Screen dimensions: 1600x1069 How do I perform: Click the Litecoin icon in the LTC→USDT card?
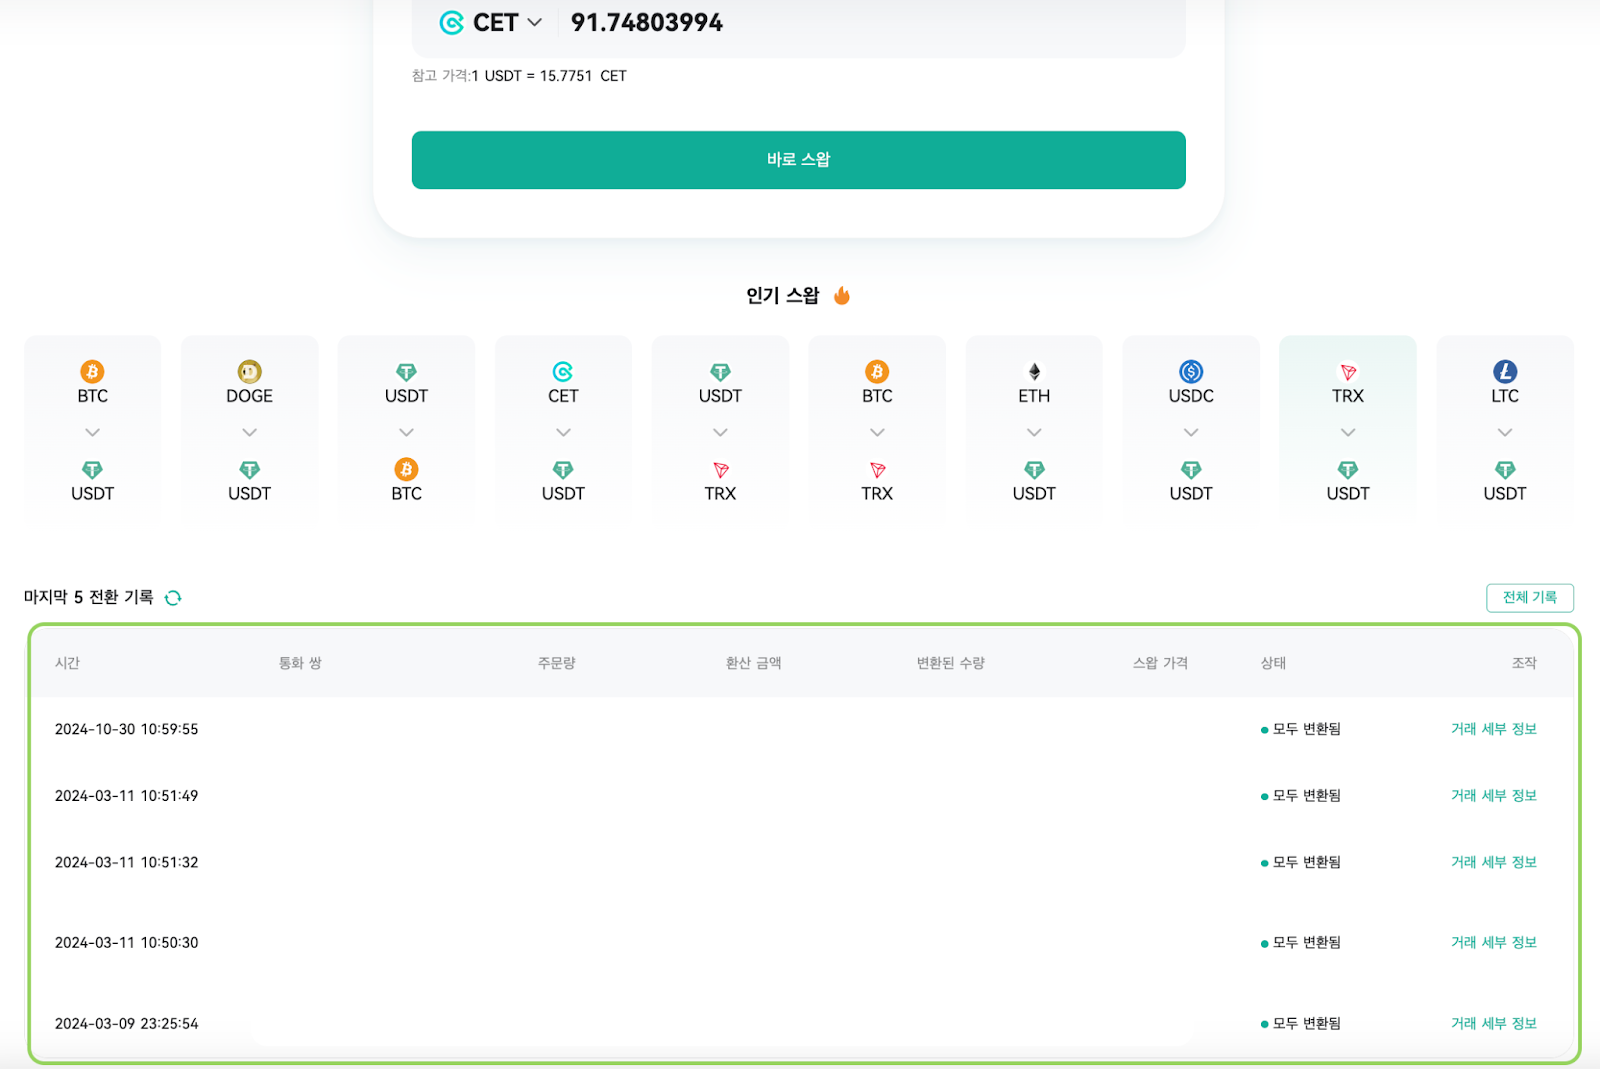[1504, 371]
